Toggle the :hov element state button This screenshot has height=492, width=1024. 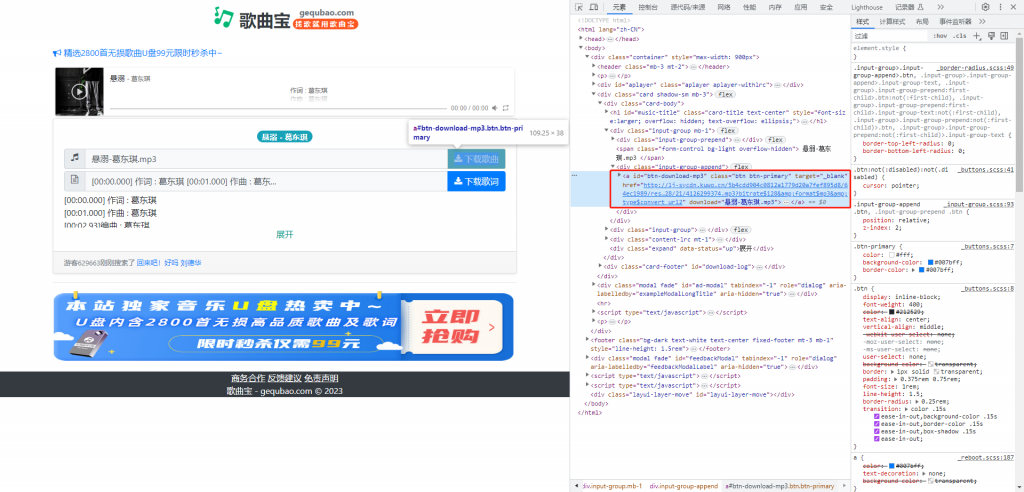click(939, 35)
